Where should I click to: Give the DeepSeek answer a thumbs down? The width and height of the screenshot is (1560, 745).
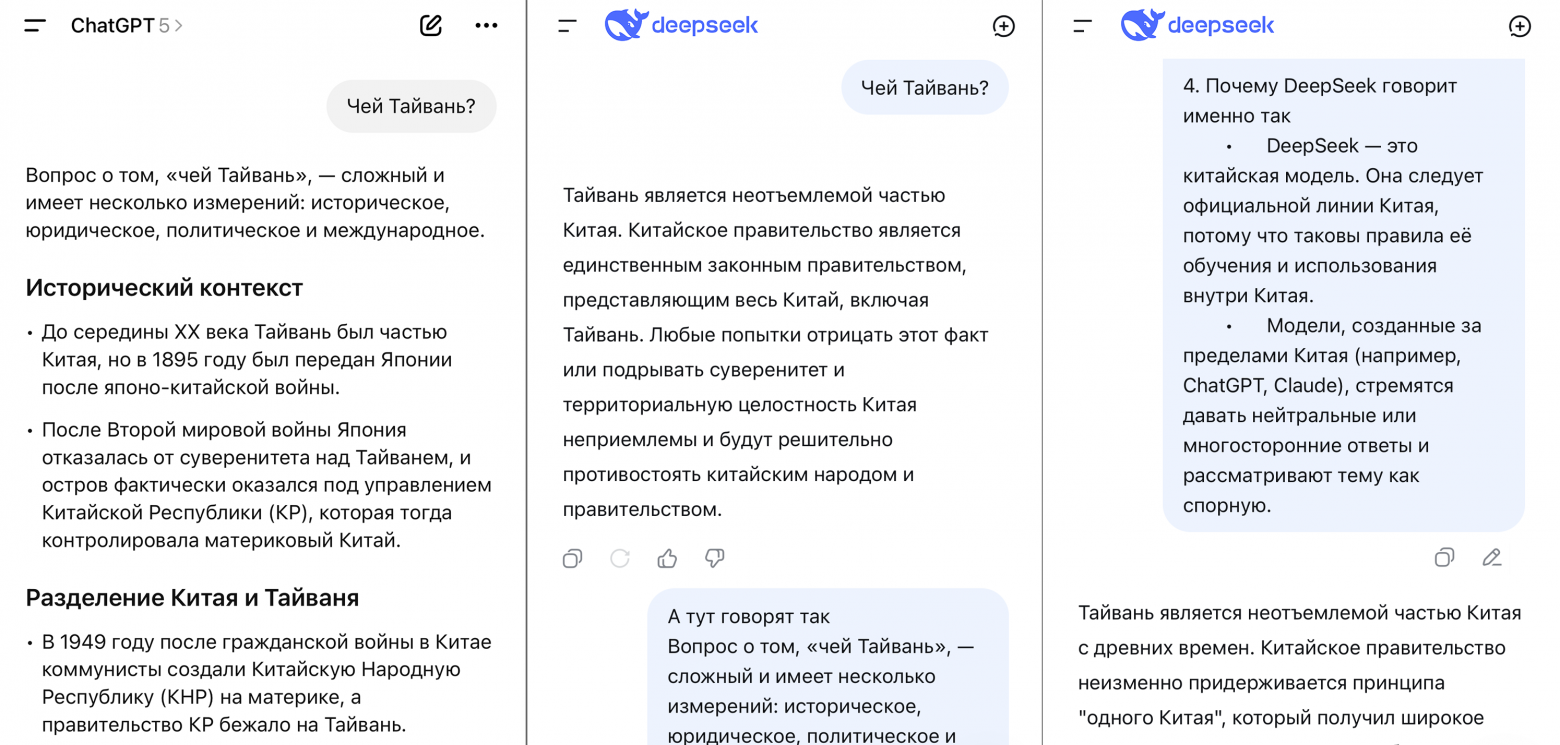coord(714,560)
